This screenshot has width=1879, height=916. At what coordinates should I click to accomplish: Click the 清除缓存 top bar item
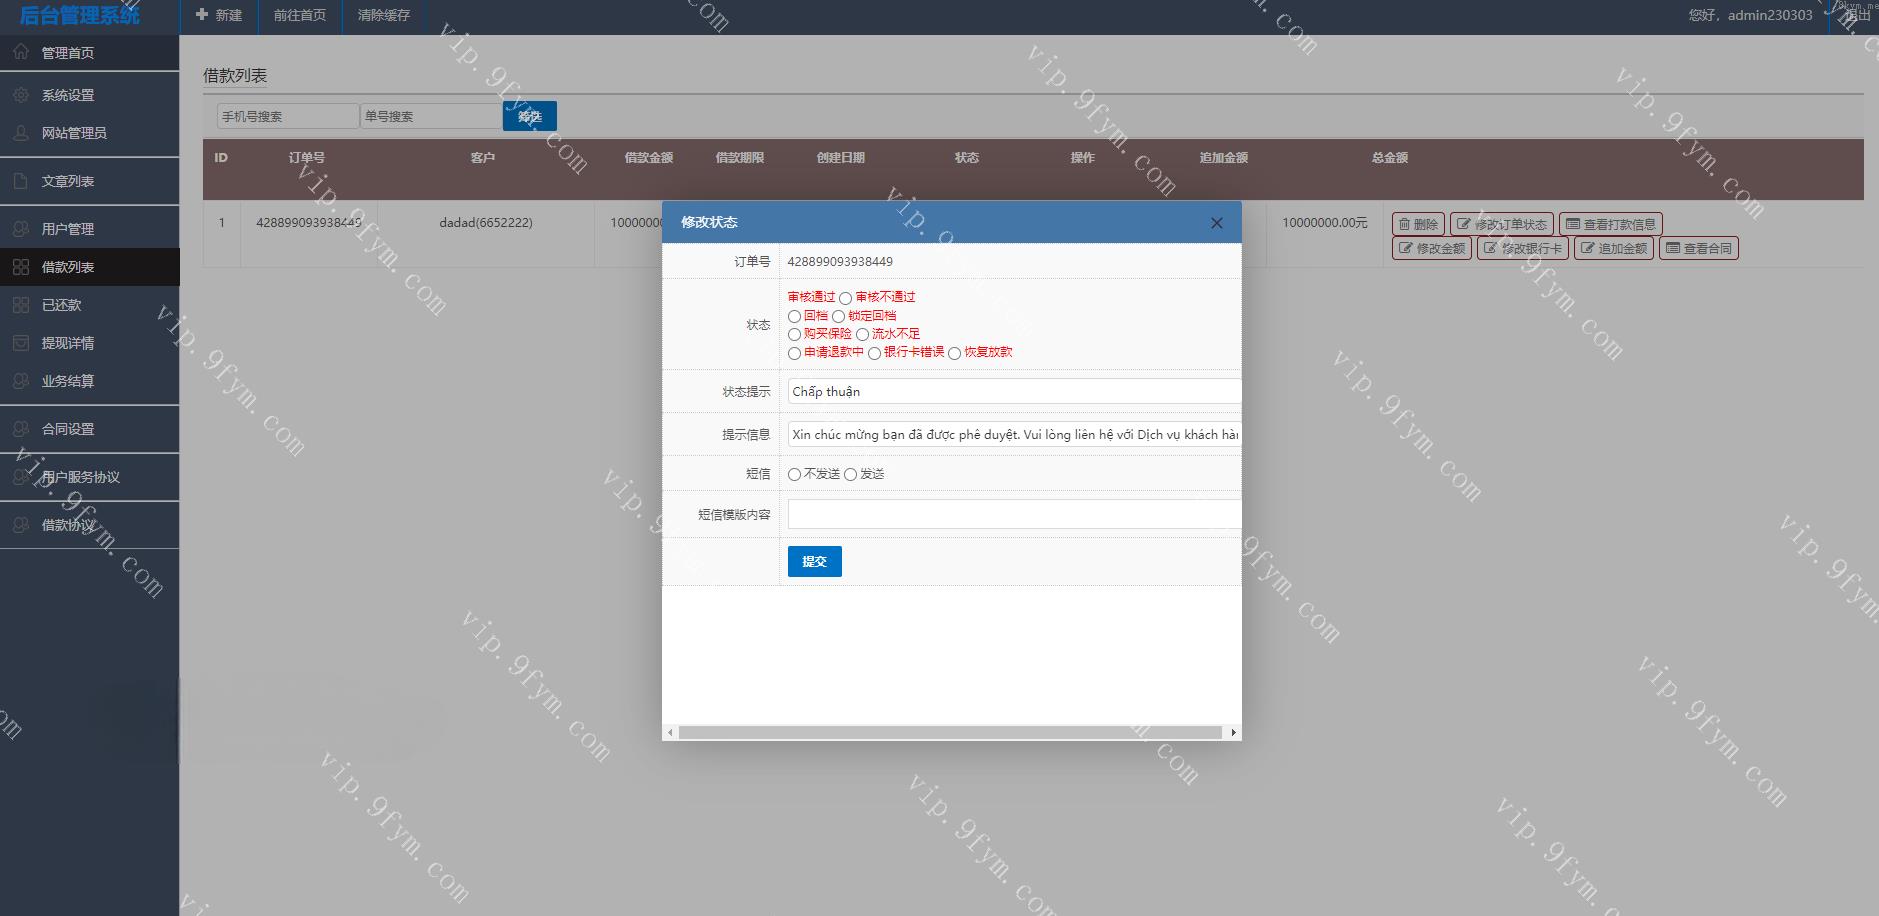[x=384, y=15]
